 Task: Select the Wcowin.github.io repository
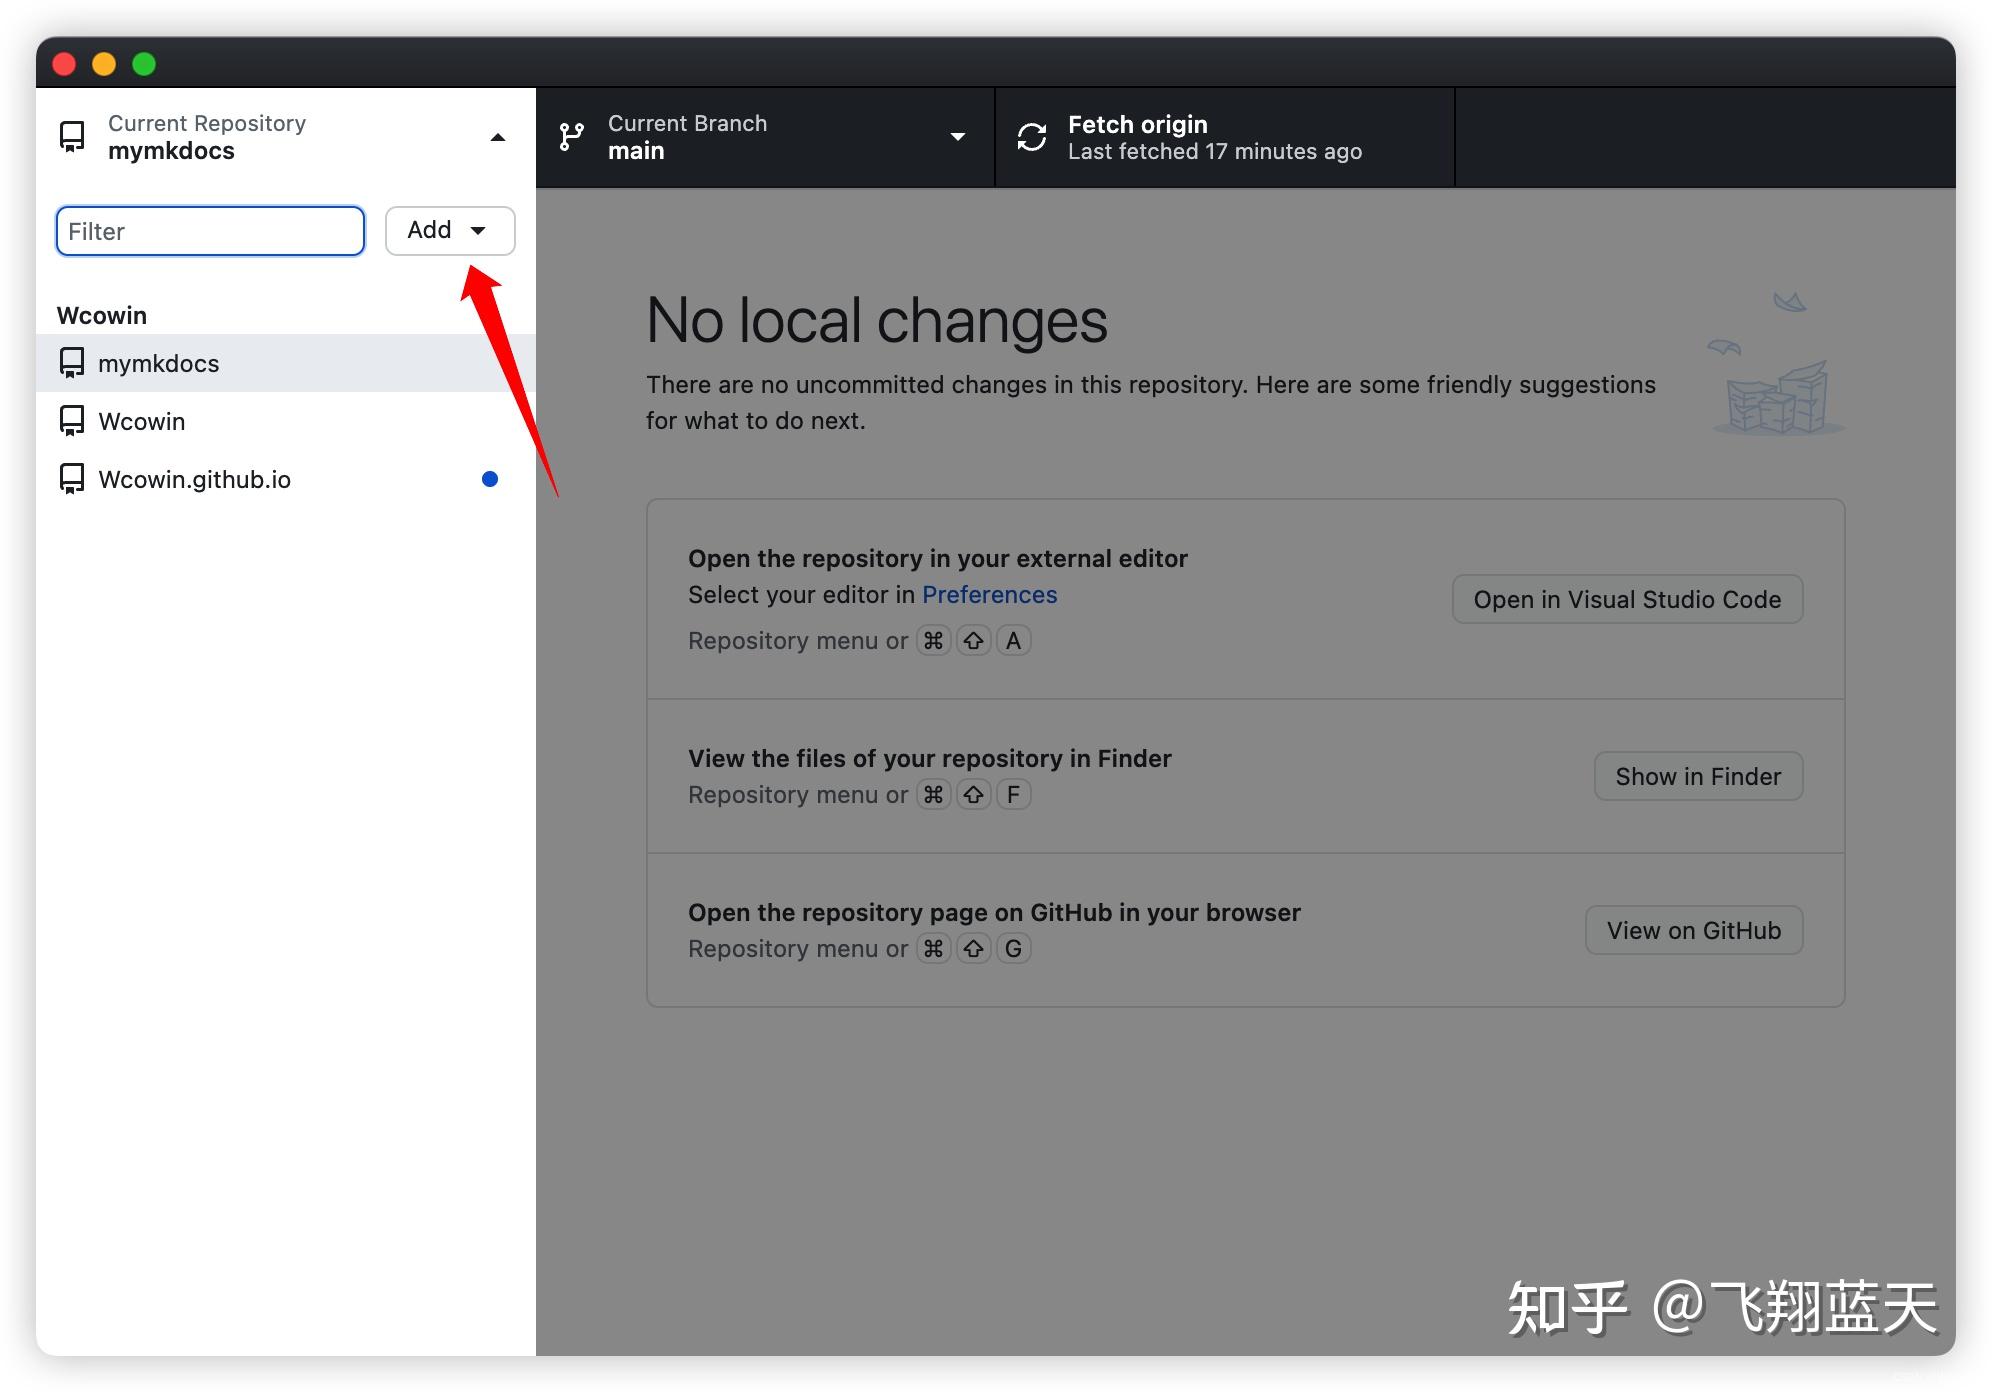tap(196, 478)
